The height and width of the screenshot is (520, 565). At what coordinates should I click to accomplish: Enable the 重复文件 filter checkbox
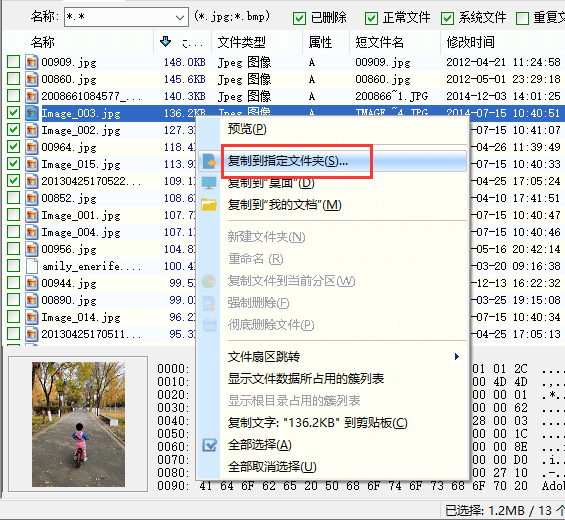(522, 18)
